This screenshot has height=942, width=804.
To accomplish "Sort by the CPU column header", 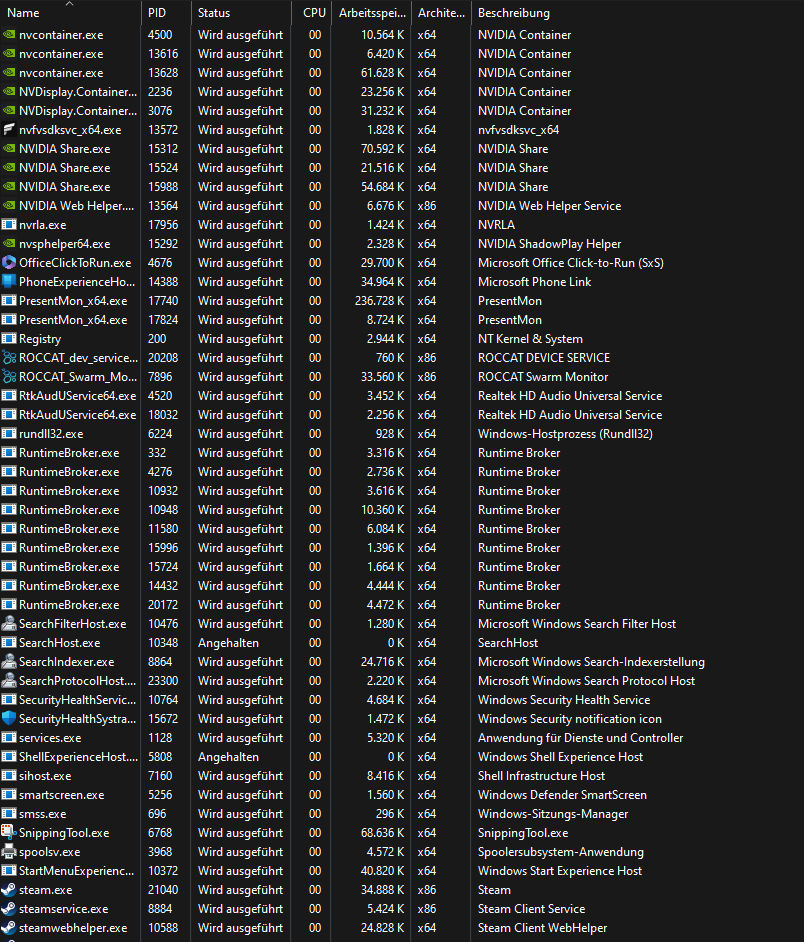I will click(x=312, y=13).
